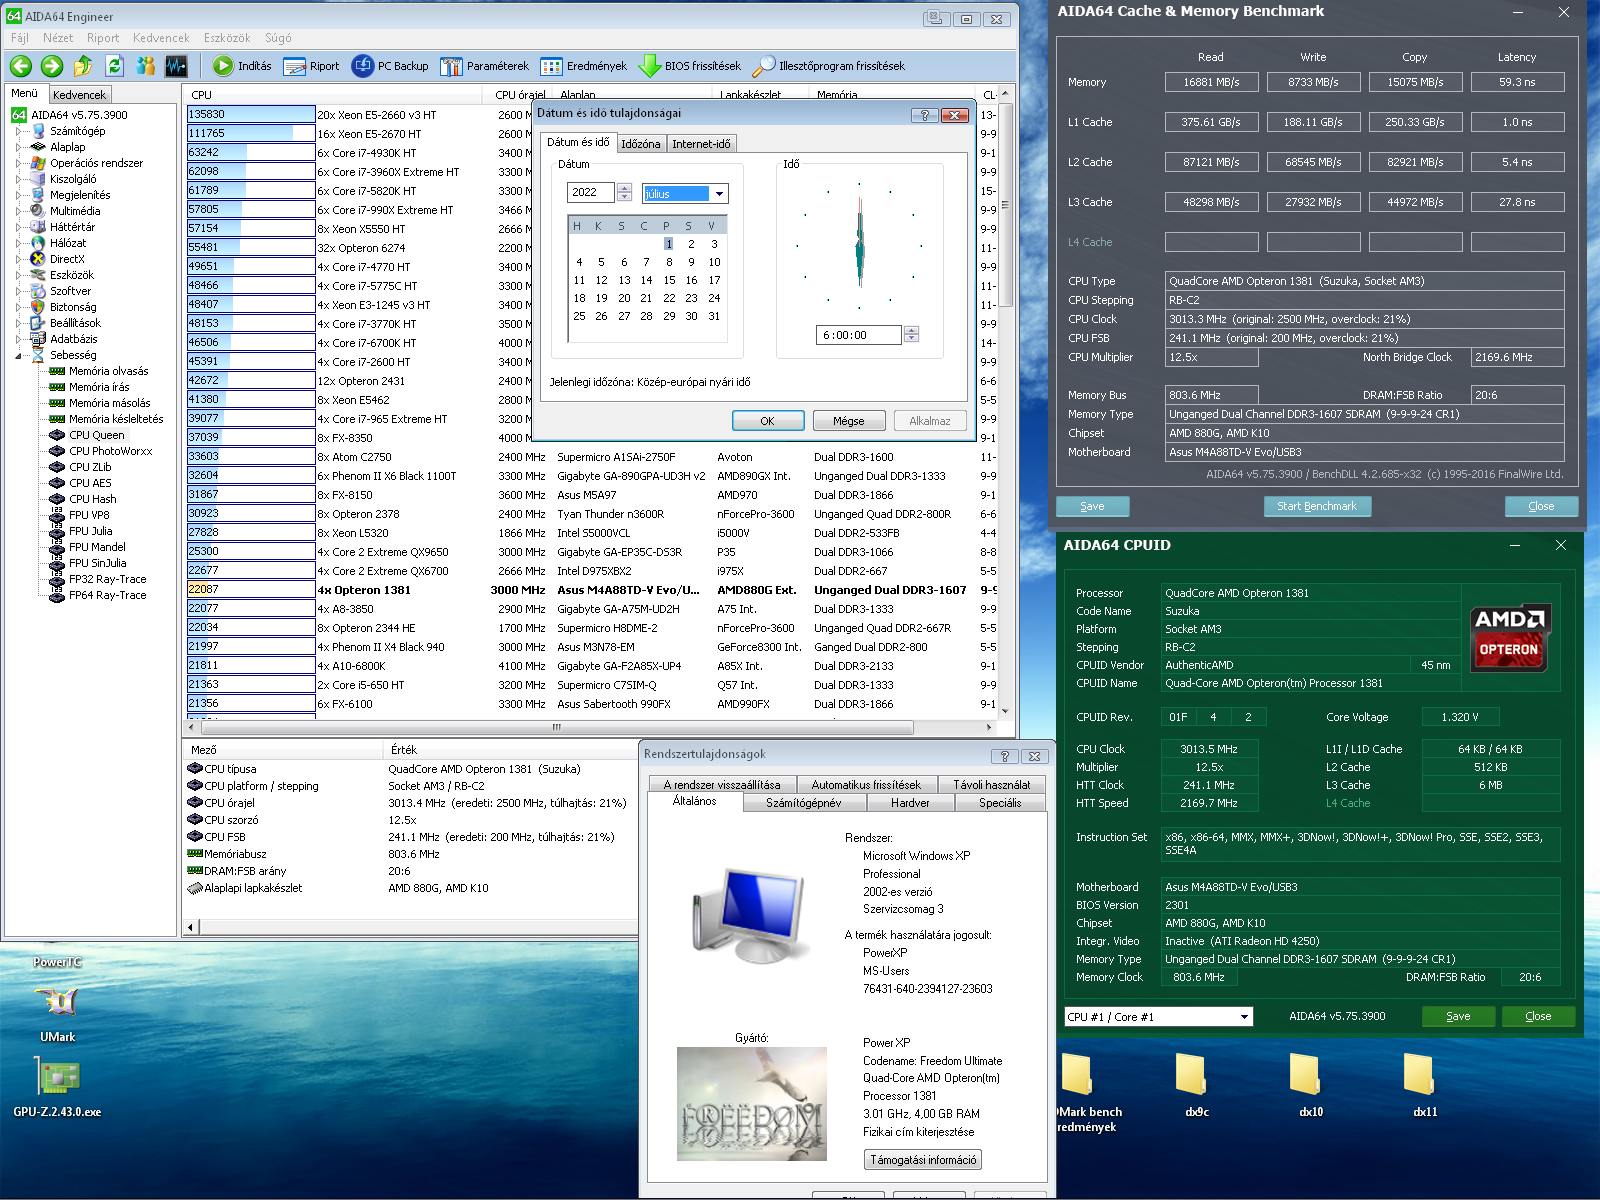Click the PC Backup toolbar icon
1600x1200 pixels.
click(x=363, y=66)
